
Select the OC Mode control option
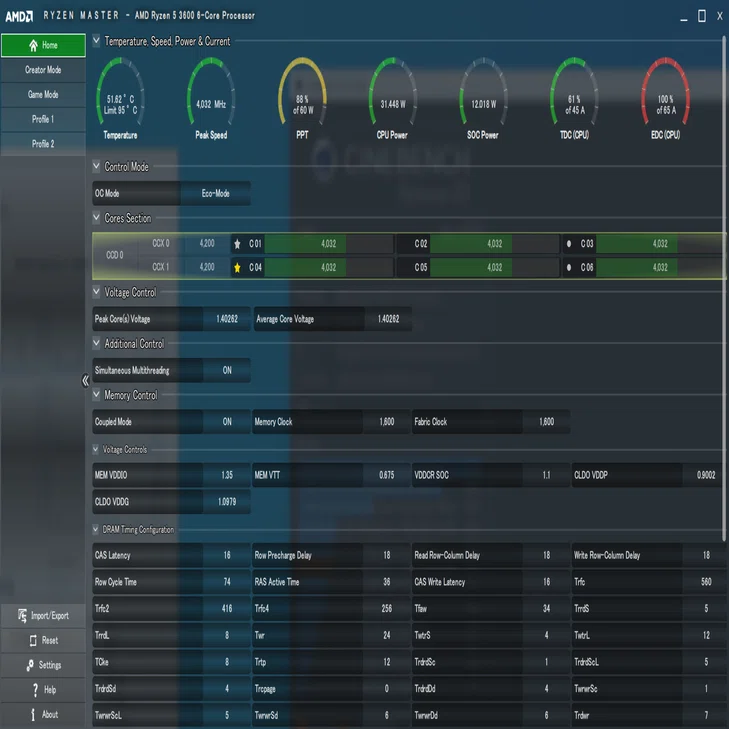[x=136, y=193]
